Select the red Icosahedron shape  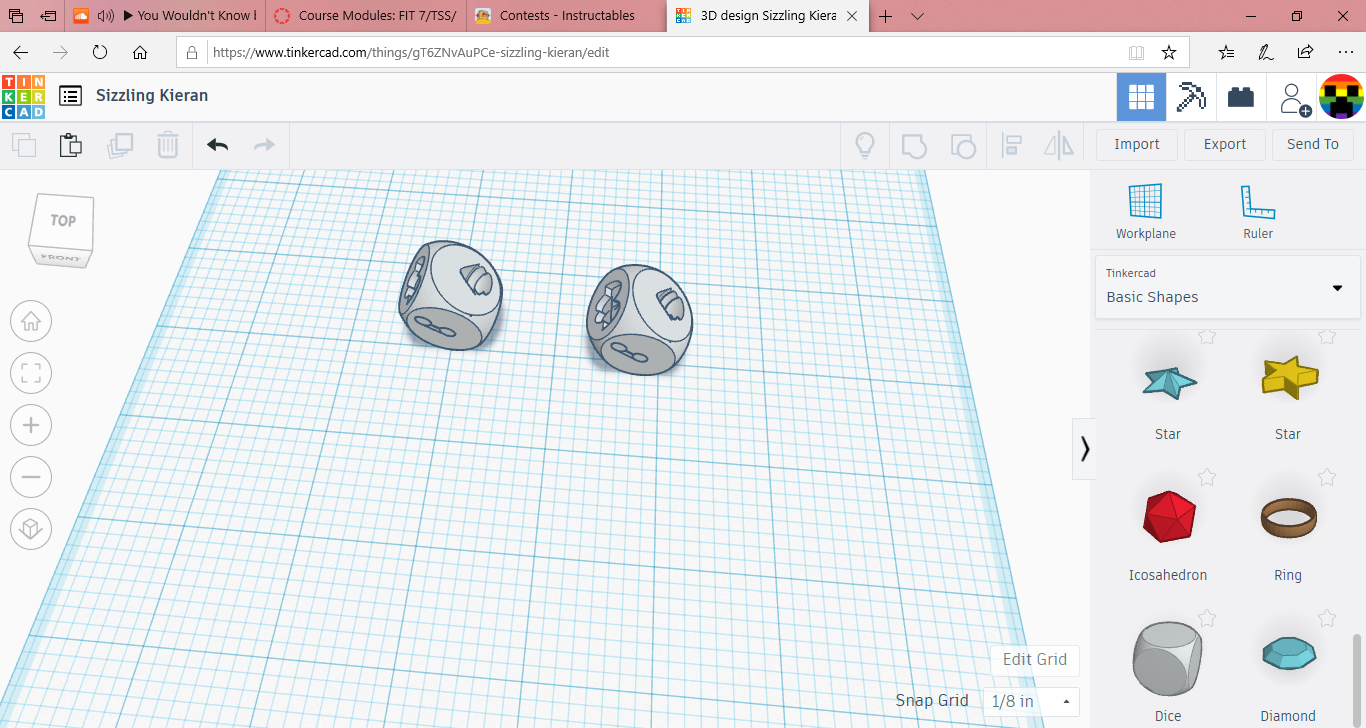click(x=1168, y=516)
